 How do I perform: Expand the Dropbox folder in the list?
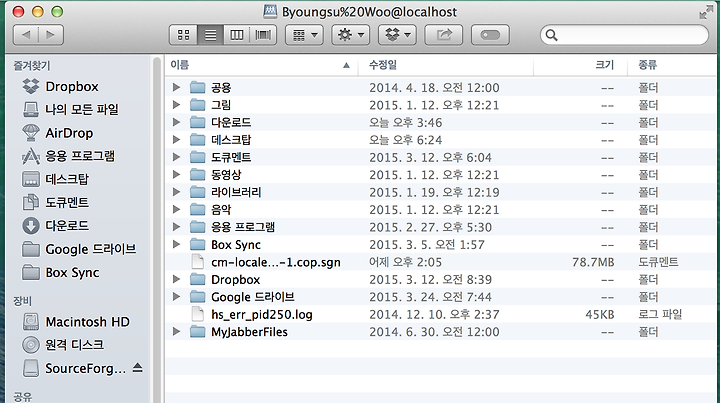click(176, 279)
